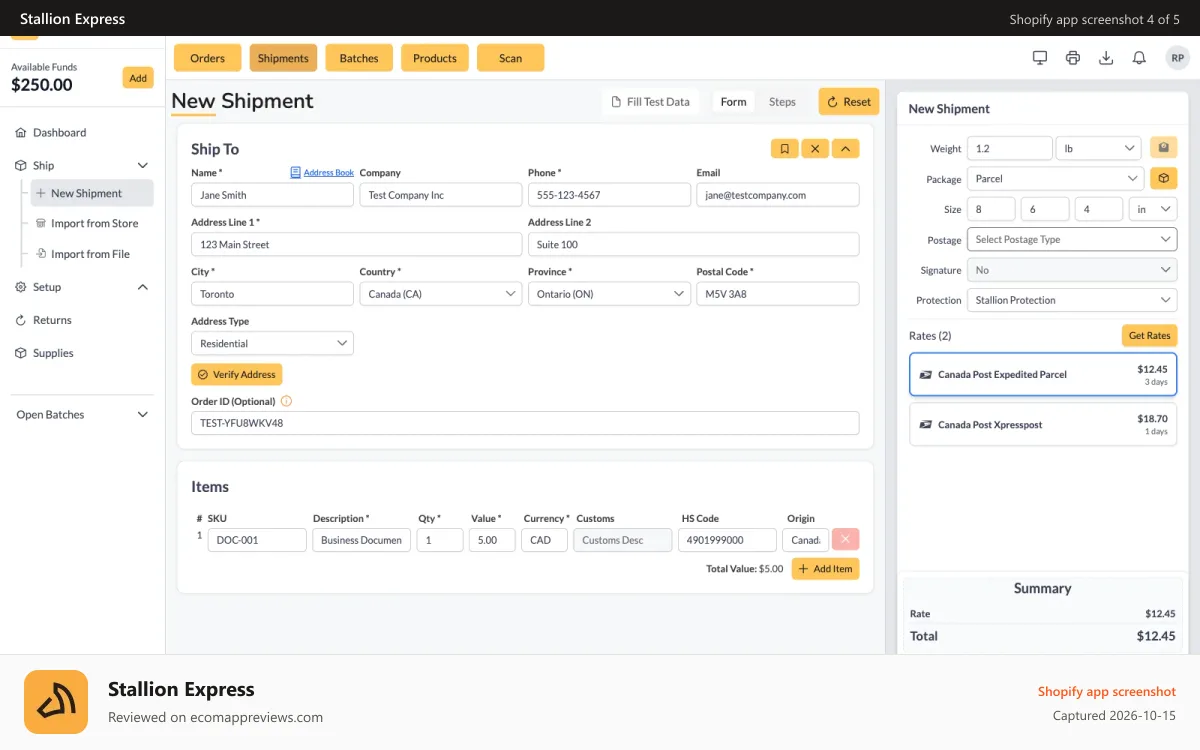This screenshot has width=1200, height=750.
Task: Open the Country dropdown
Action: coord(441,294)
